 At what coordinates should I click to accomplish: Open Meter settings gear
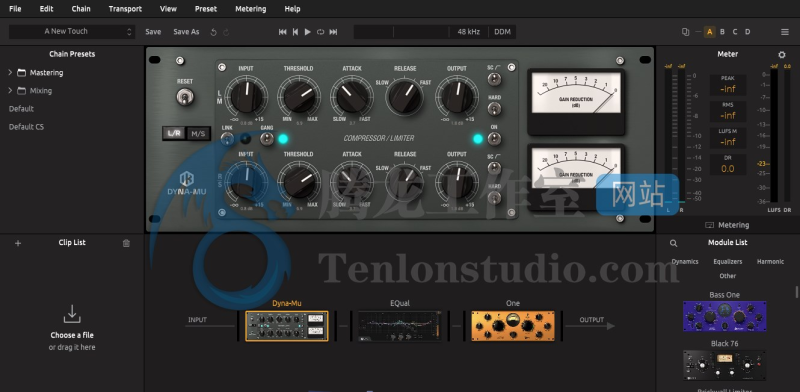coord(782,55)
